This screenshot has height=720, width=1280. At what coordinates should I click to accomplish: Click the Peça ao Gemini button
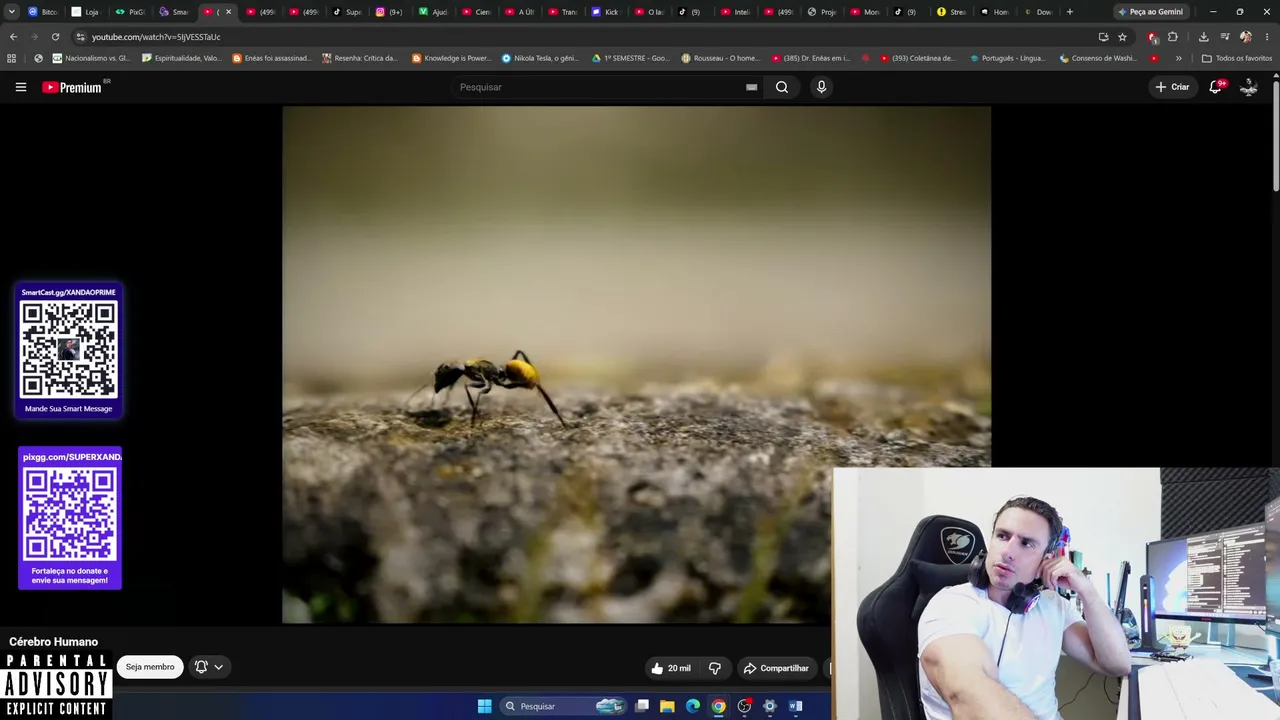tap(1151, 12)
